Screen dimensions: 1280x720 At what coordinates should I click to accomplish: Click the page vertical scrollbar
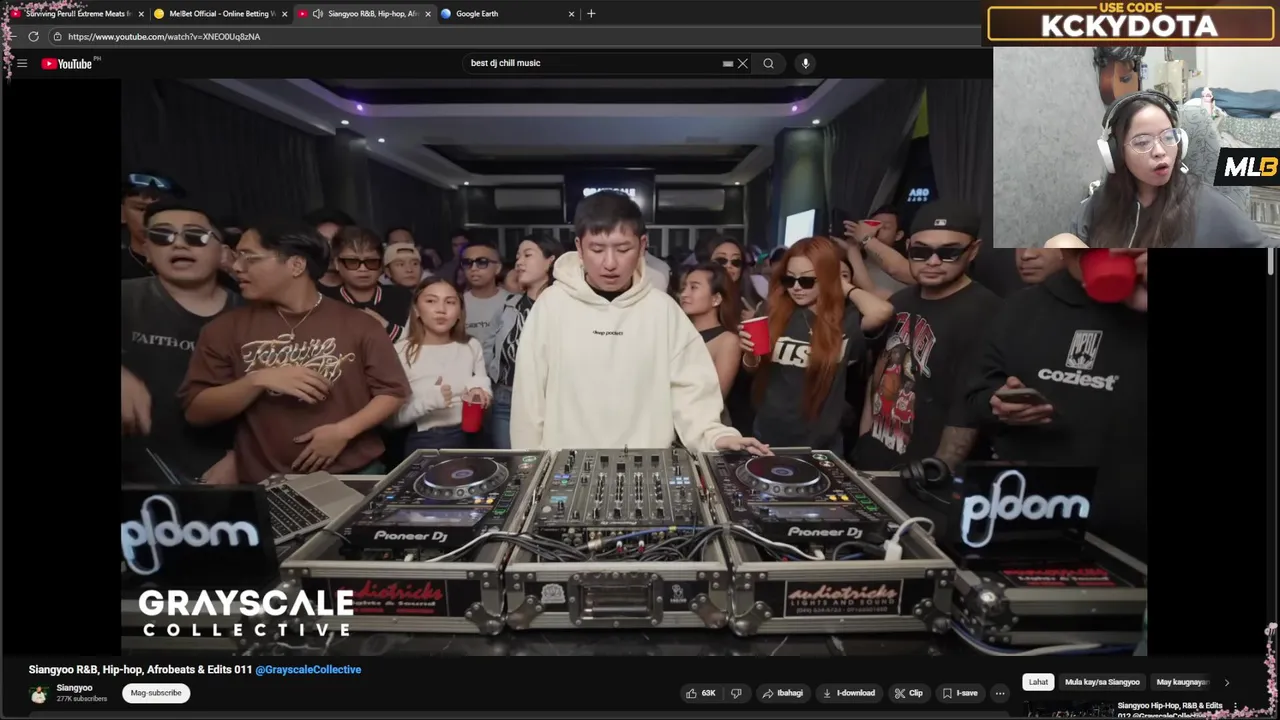coord(1272,261)
